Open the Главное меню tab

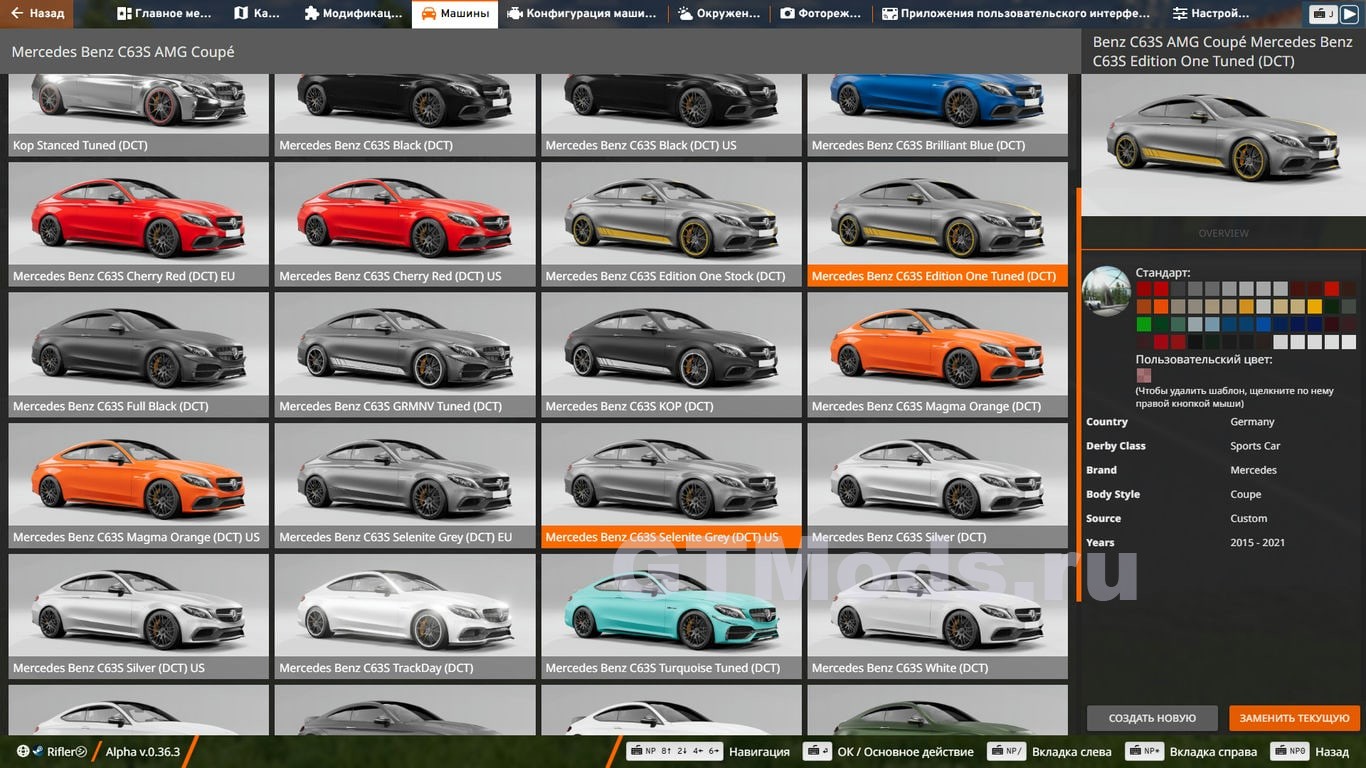[x=165, y=14]
